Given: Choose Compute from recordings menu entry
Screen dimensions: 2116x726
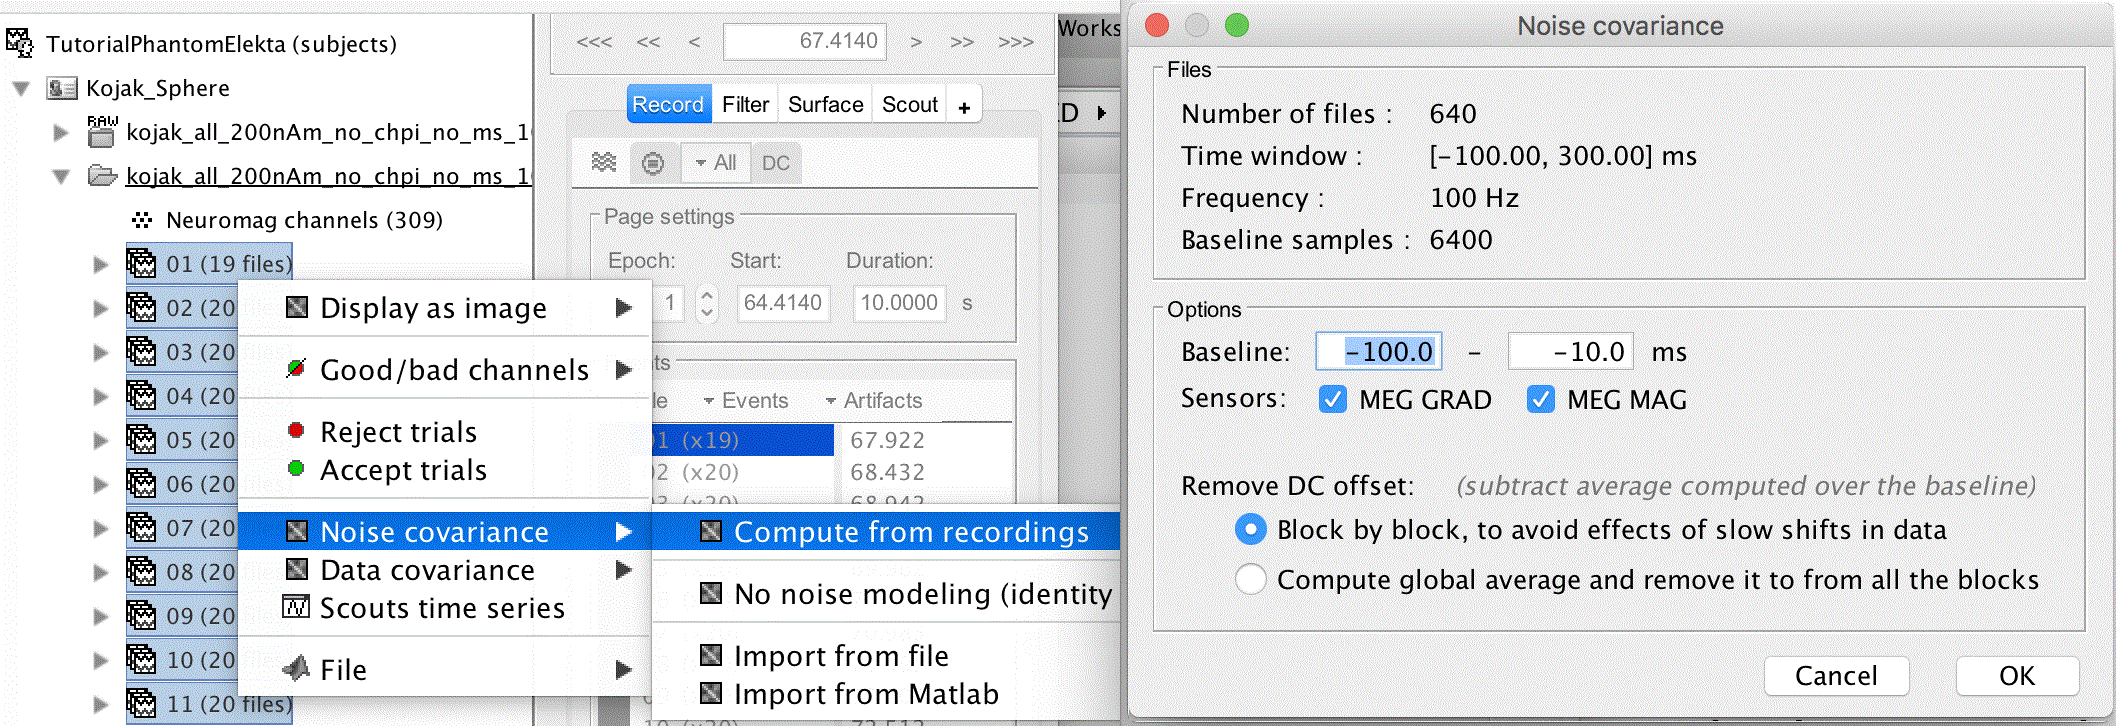Looking at the screenshot, I should [x=910, y=532].
